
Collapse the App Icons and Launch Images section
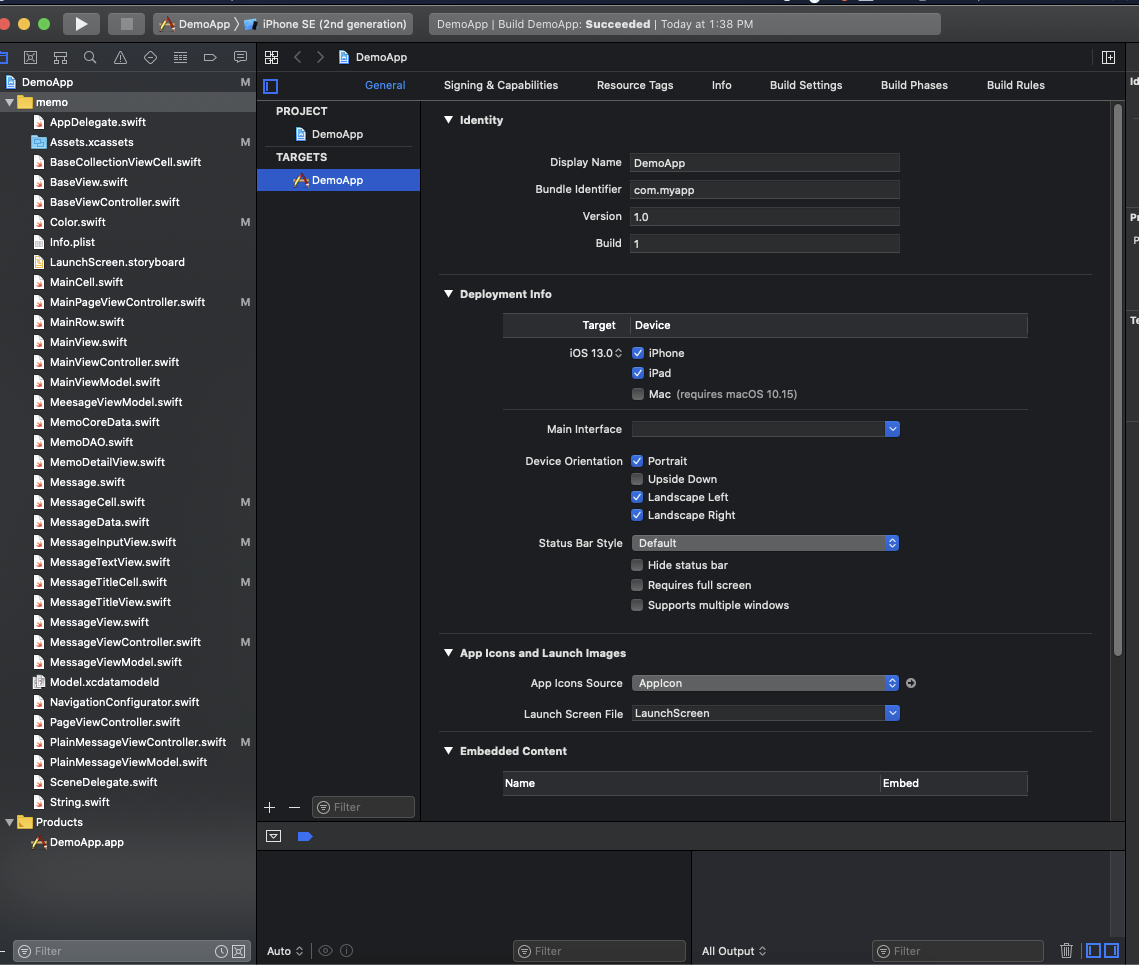(x=448, y=653)
